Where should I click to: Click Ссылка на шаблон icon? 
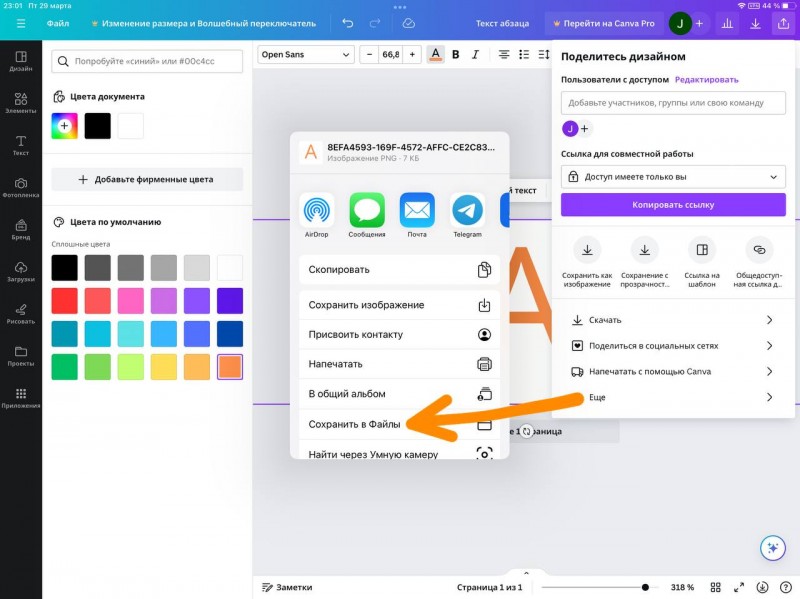coord(702,250)
